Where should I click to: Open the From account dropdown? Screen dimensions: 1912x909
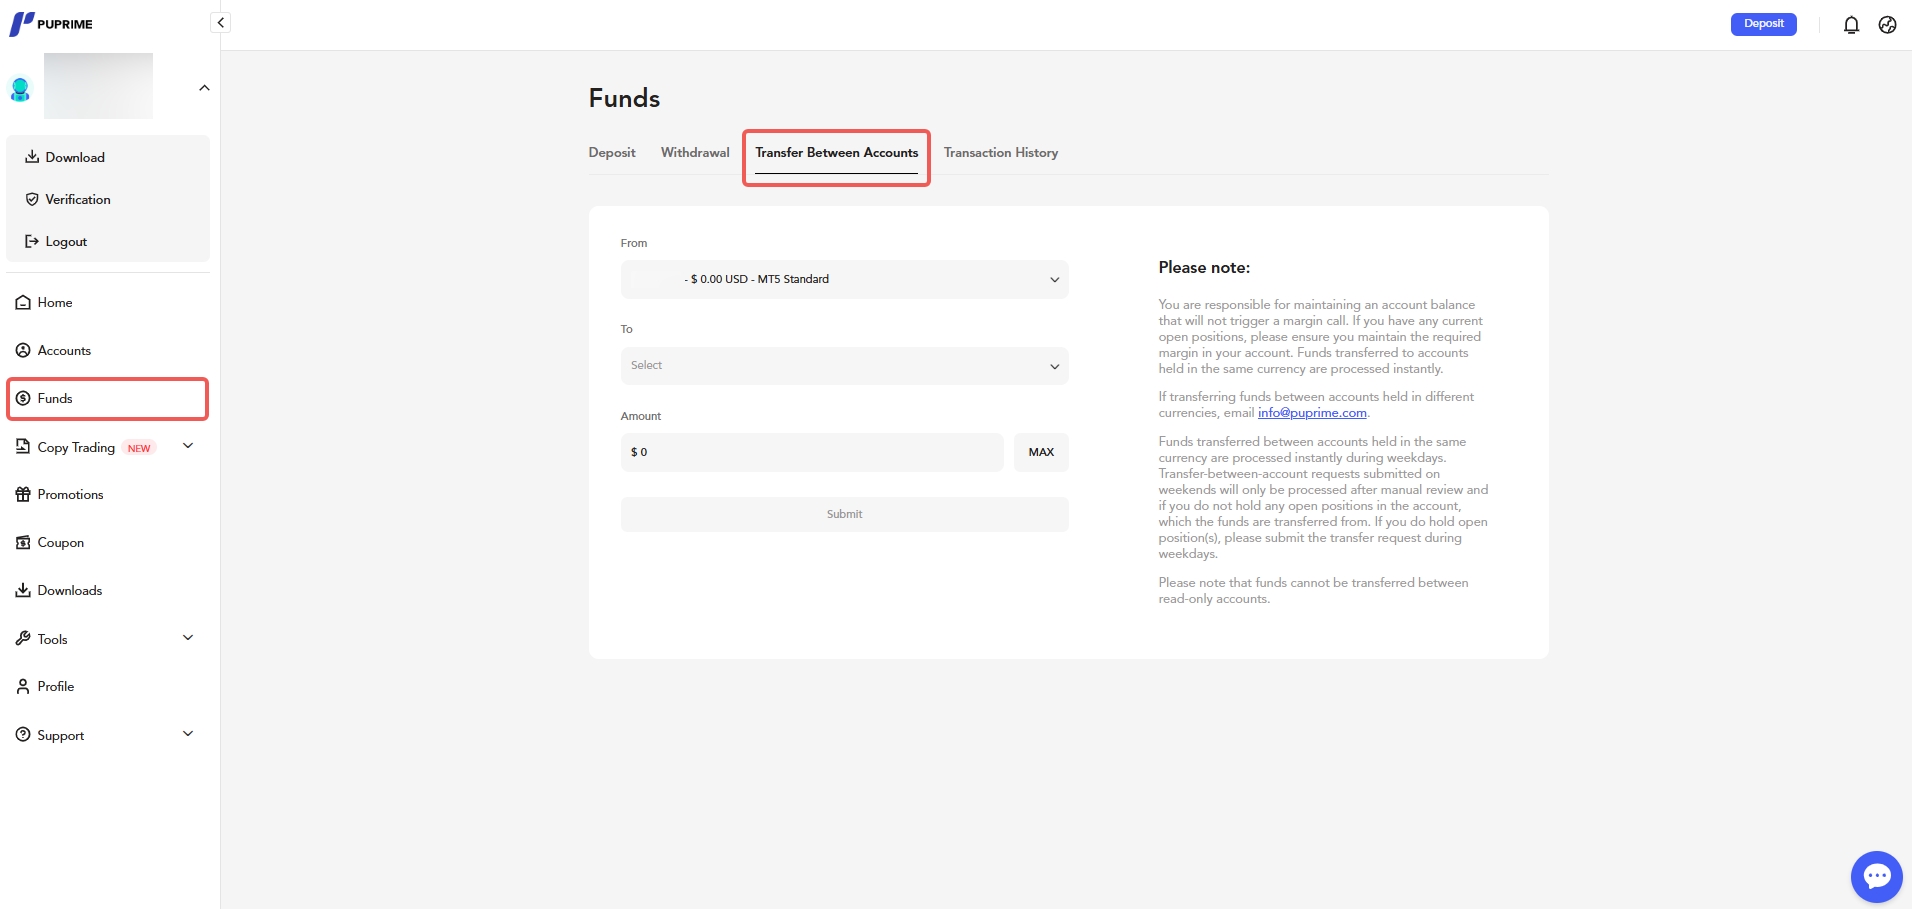coord(844,280)
